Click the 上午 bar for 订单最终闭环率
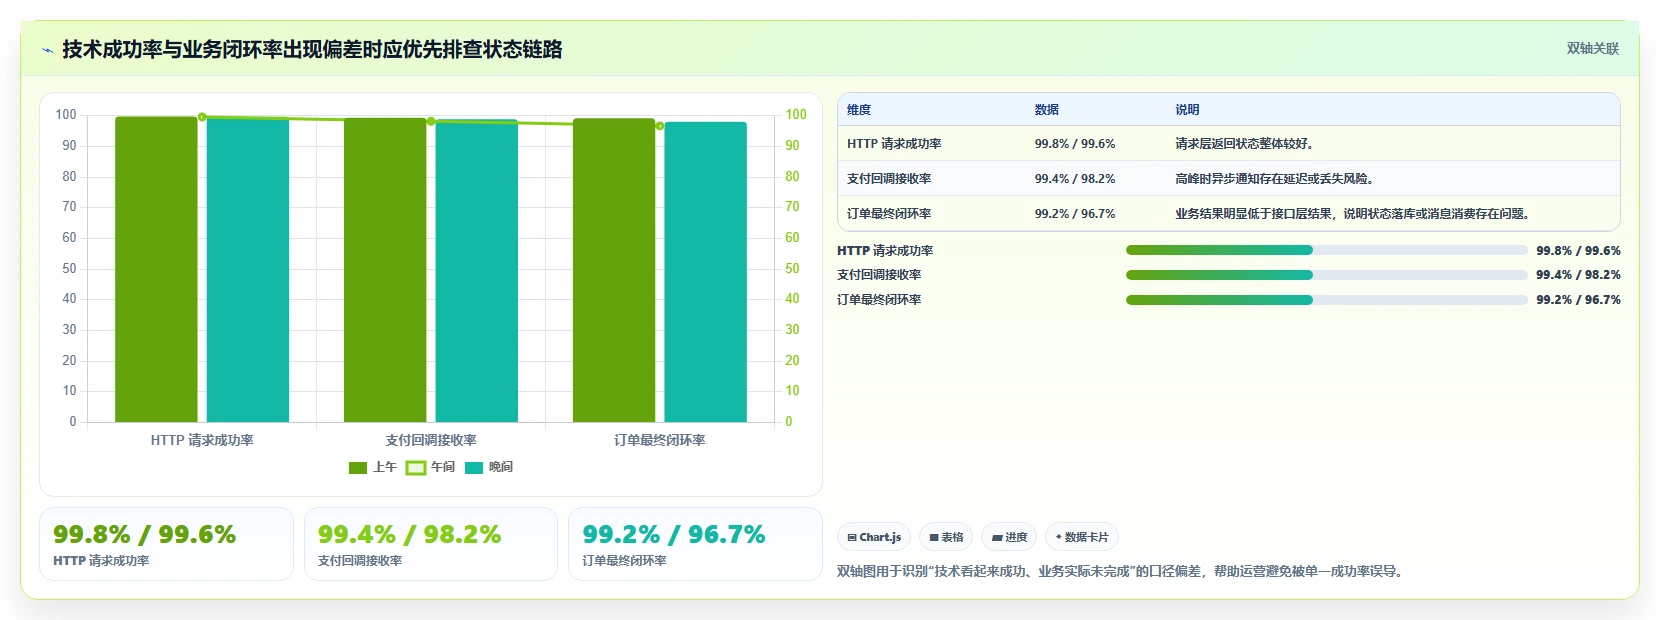The height and width of the screenshot is (620, 1660). click(x=614, y=270)
